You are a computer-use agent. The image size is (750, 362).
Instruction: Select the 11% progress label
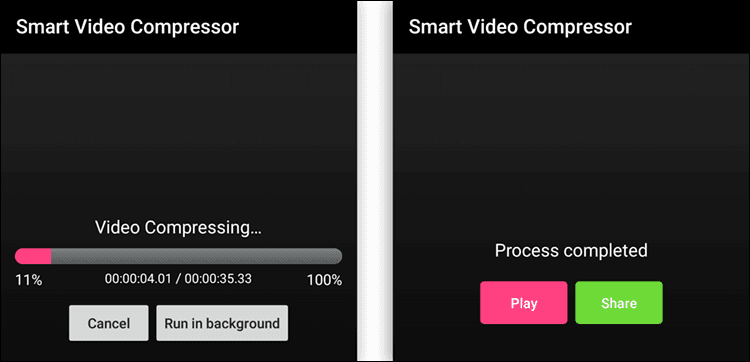[29, 280]
